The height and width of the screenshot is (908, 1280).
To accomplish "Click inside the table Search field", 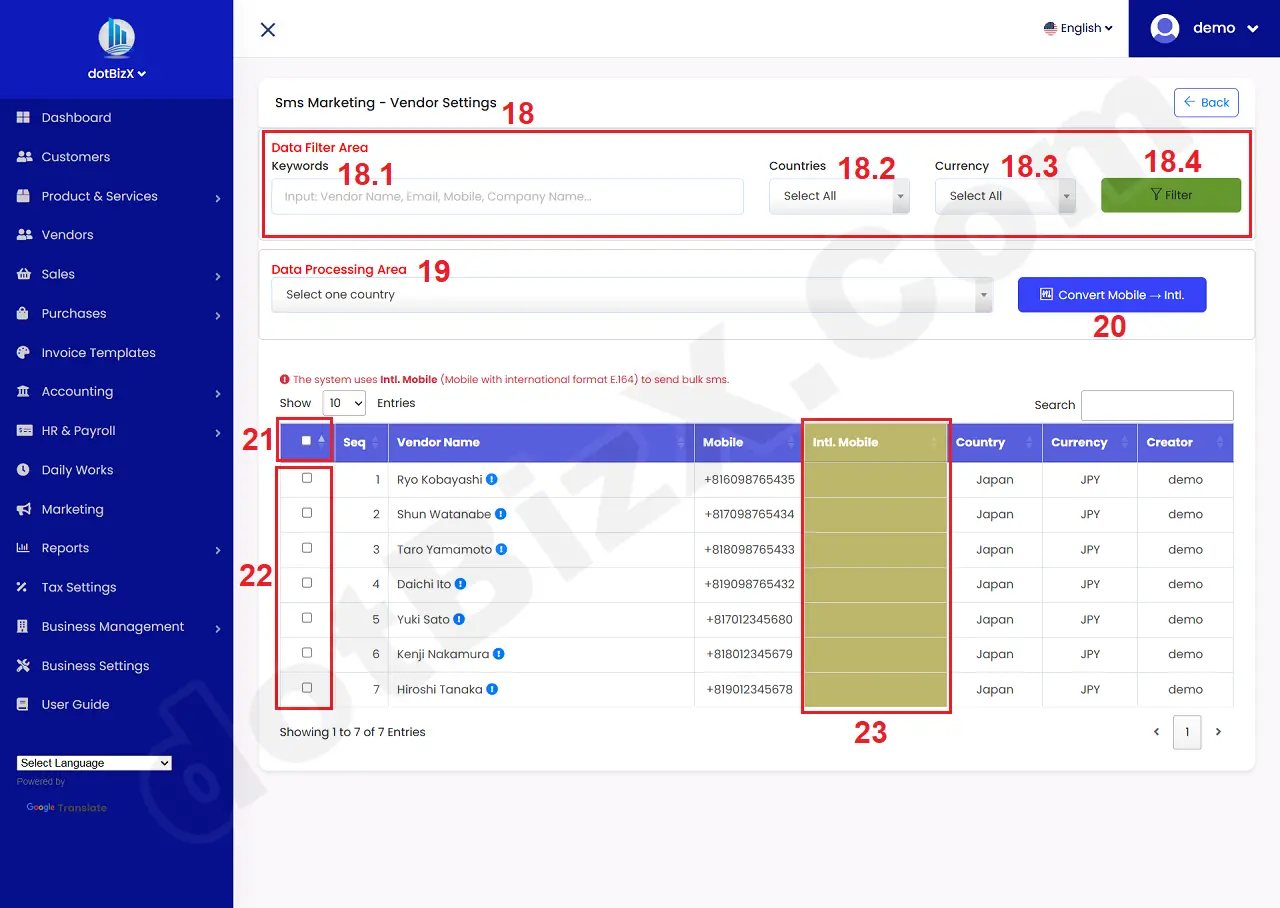I will click(x=1156, y=405).
